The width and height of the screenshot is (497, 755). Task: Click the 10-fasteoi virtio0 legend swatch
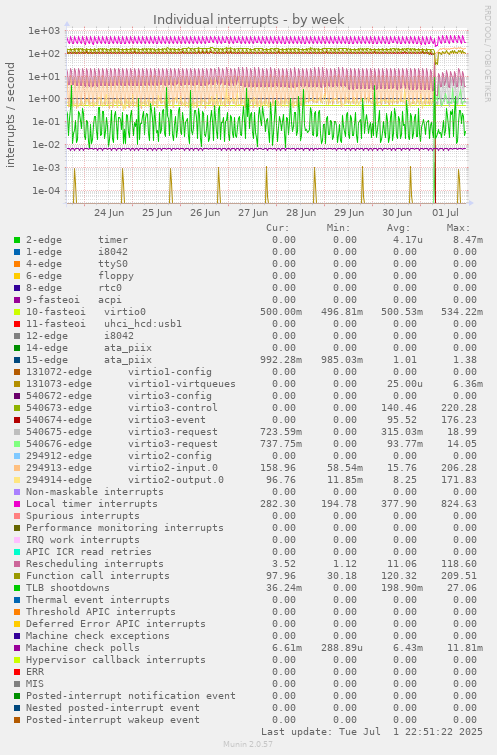tap(17, 312)
